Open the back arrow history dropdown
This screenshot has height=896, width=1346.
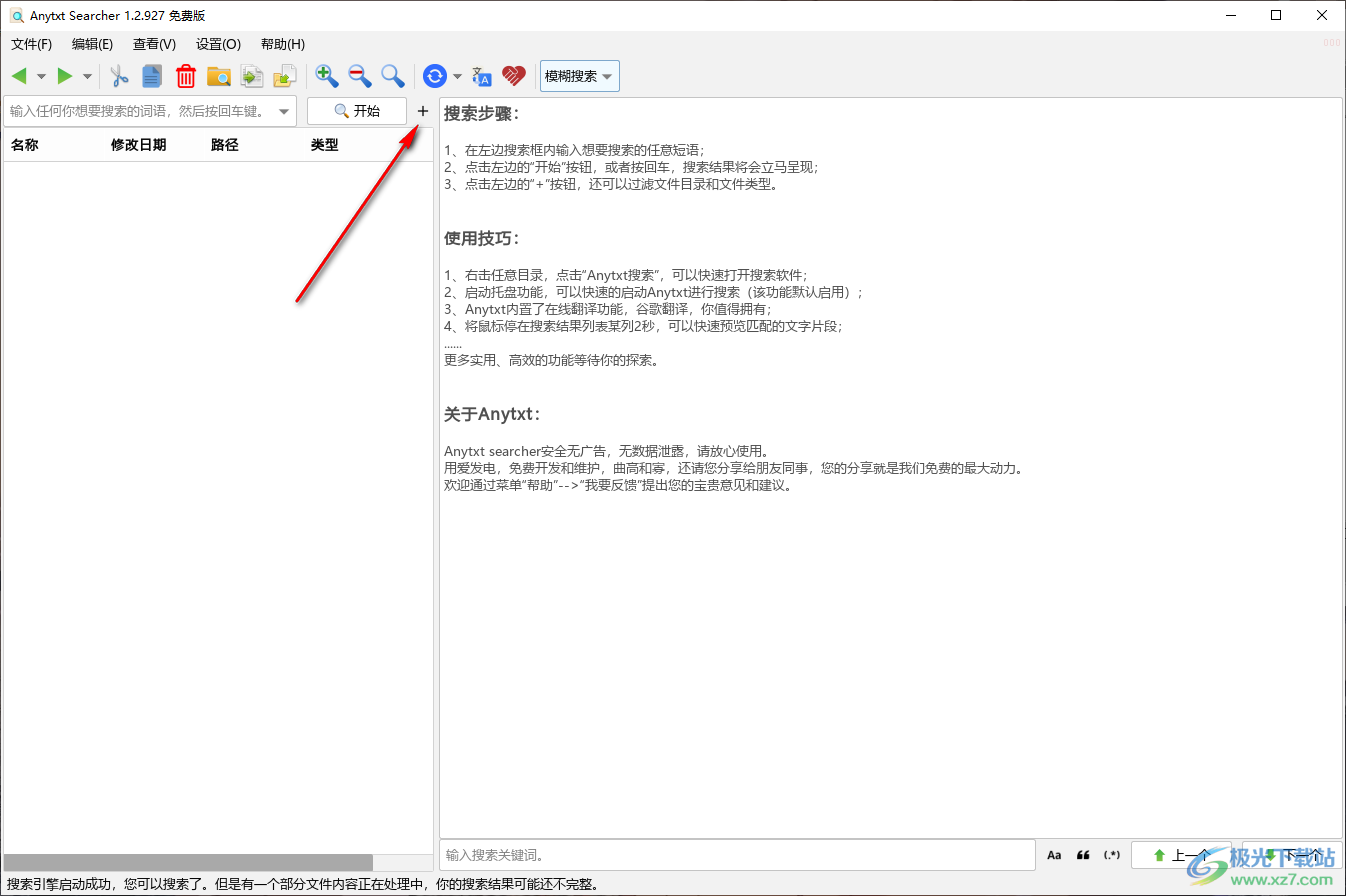[x=41, y=77]
